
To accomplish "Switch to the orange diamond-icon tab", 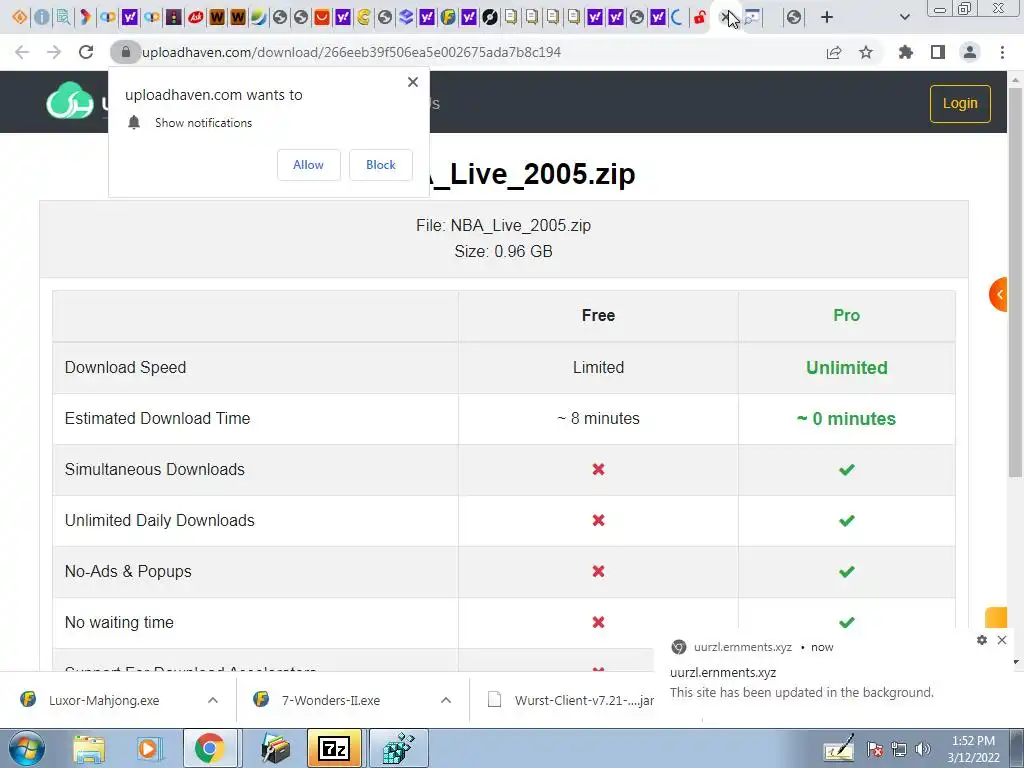I will (20, 17).
